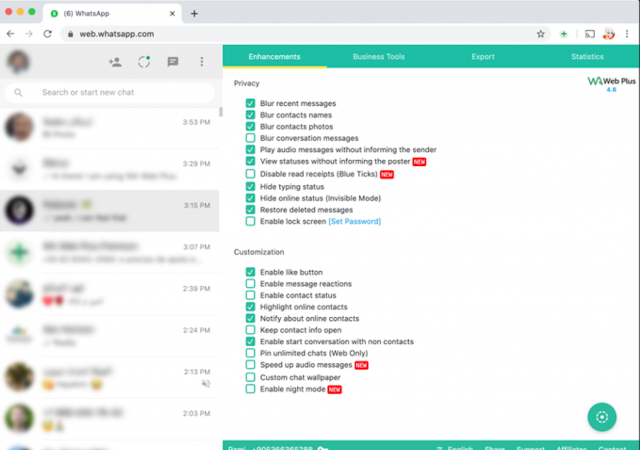Toggle Hide typing status checkbox

point(250,187)
